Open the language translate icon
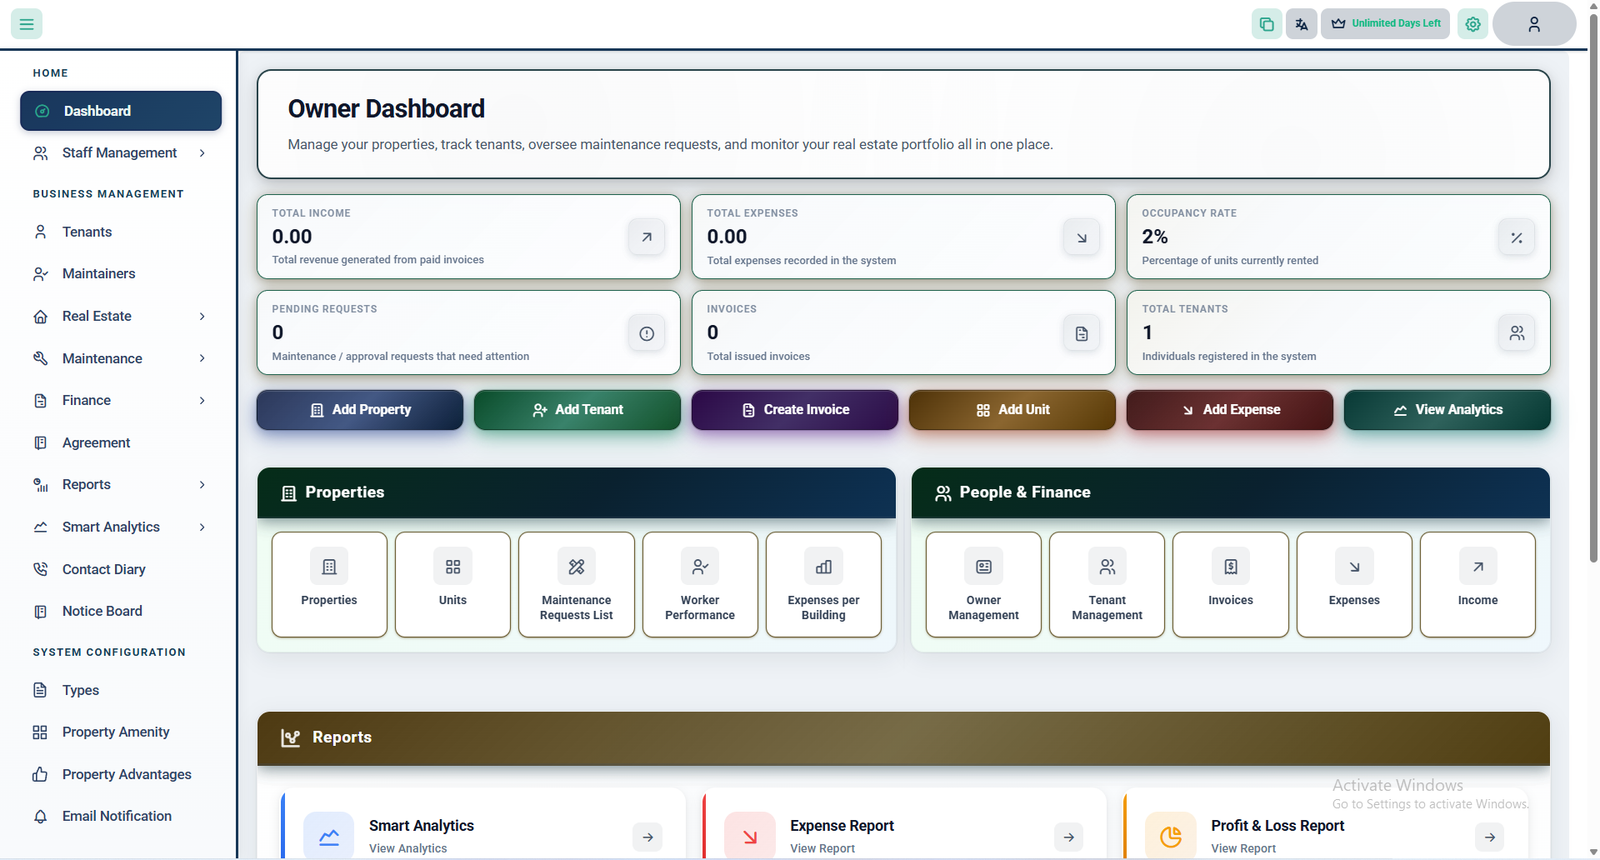The image size is (1600, 860). tap(1301, 24)
